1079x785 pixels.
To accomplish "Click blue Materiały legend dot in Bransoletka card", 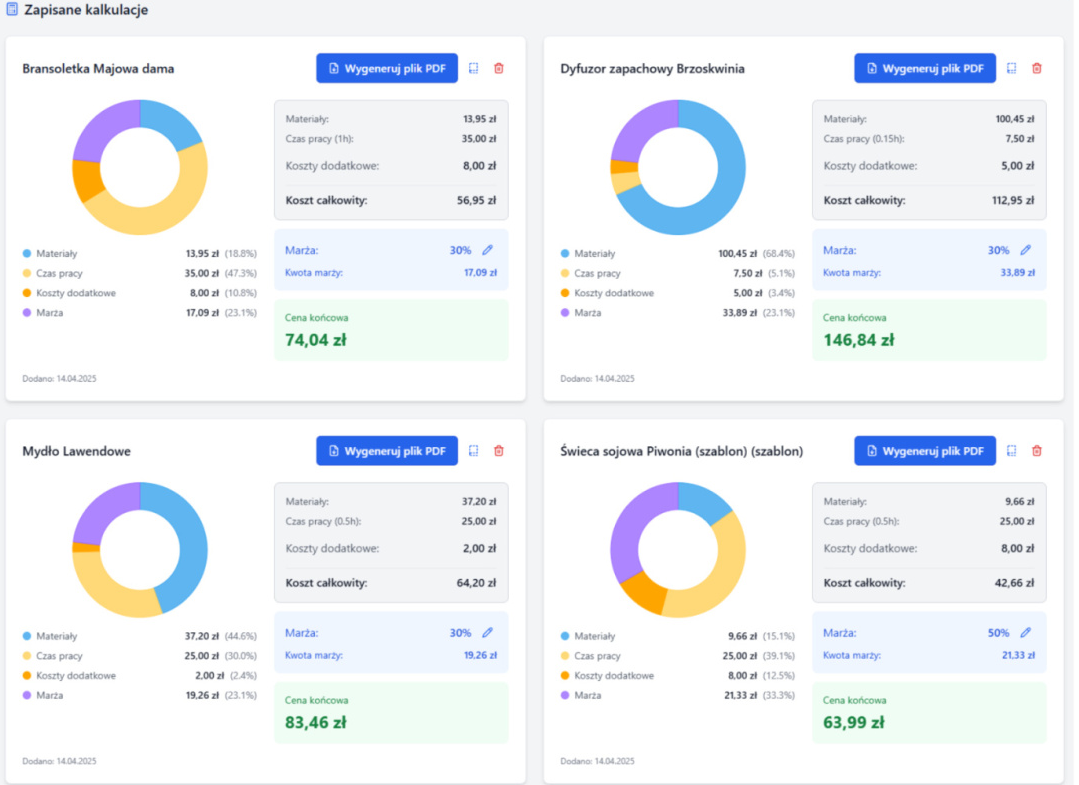I will point(27,254).
